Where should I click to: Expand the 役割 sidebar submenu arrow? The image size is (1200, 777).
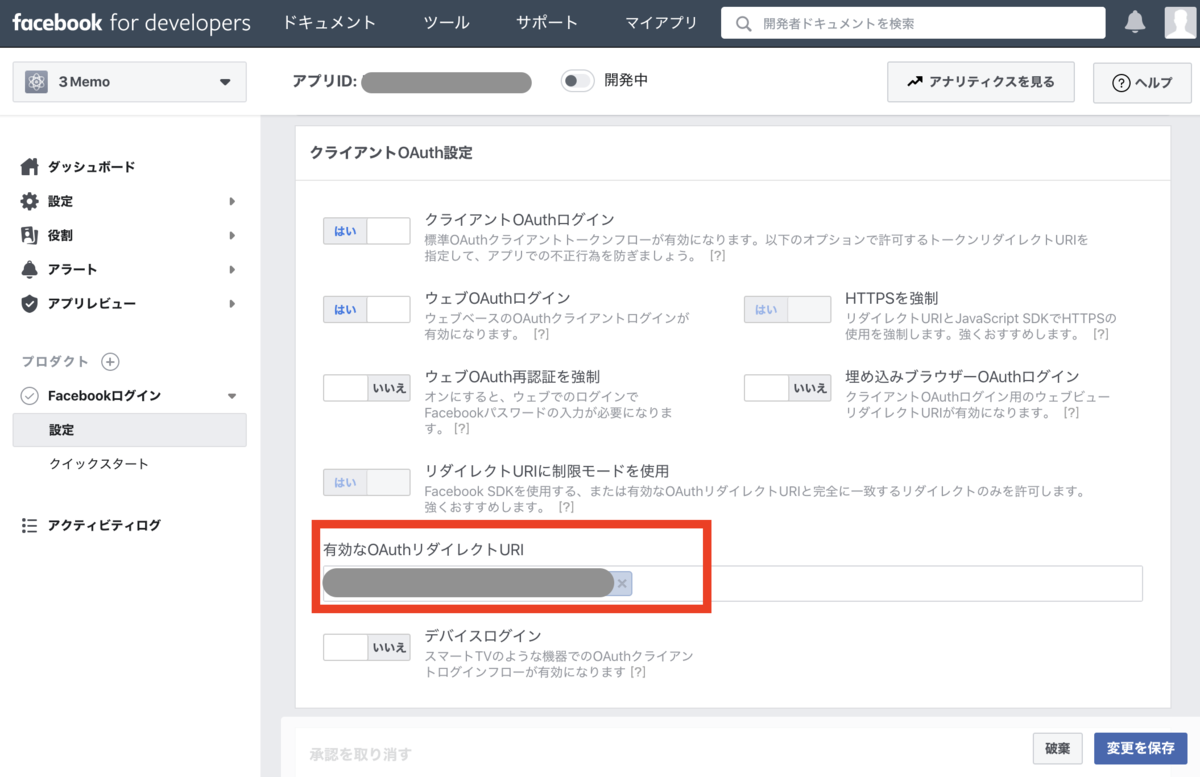pos(232,235)
